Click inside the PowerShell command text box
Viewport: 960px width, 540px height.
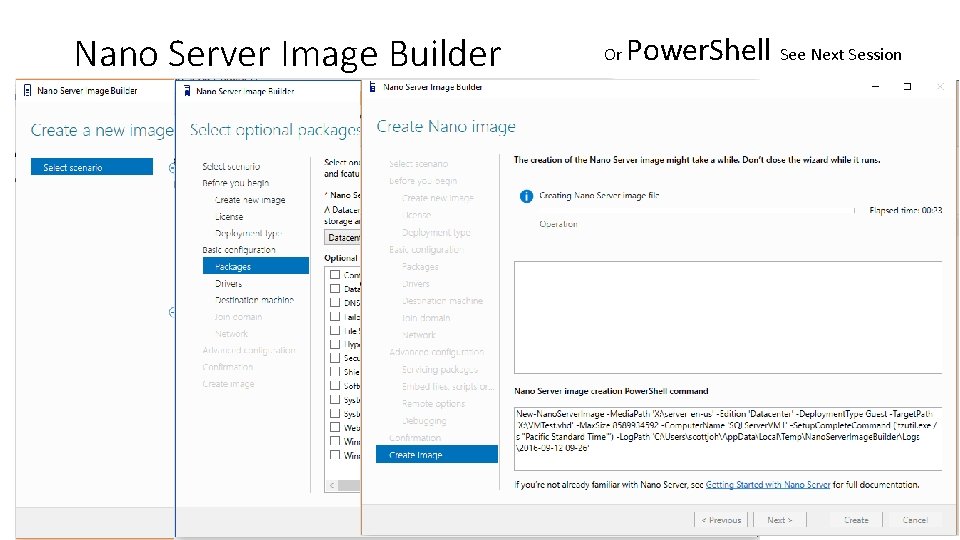tap(728, 438)
